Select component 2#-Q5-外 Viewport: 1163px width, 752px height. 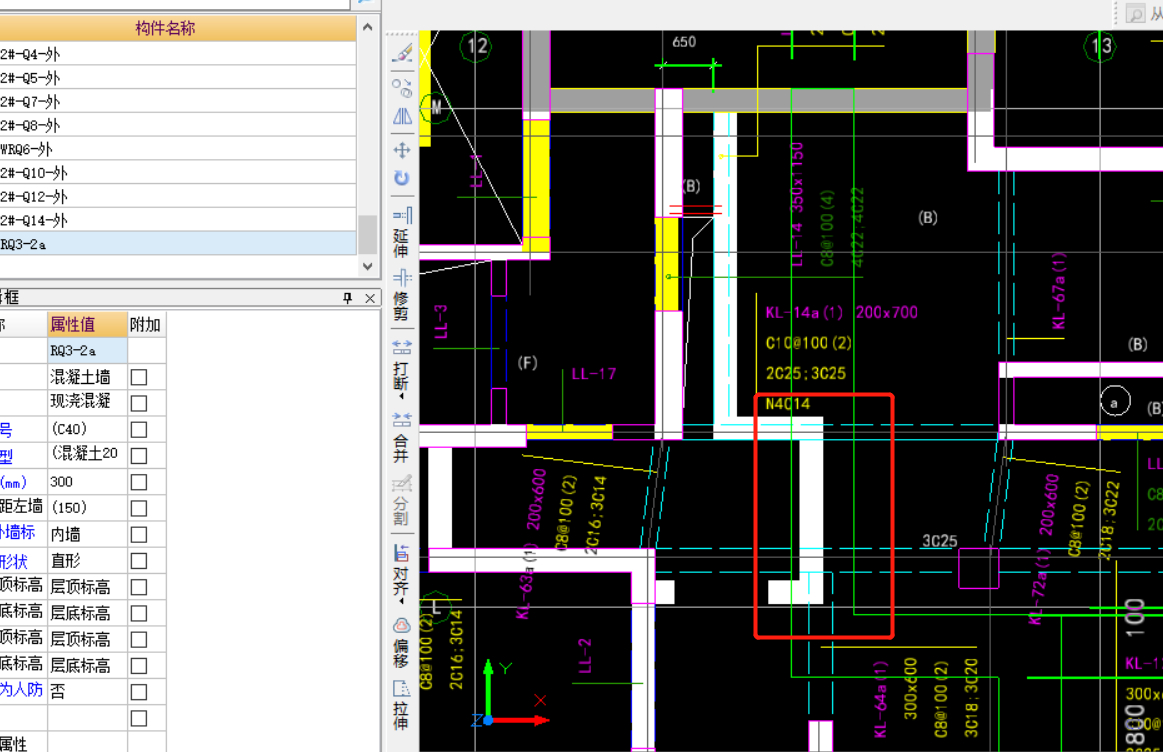point(178,77)
